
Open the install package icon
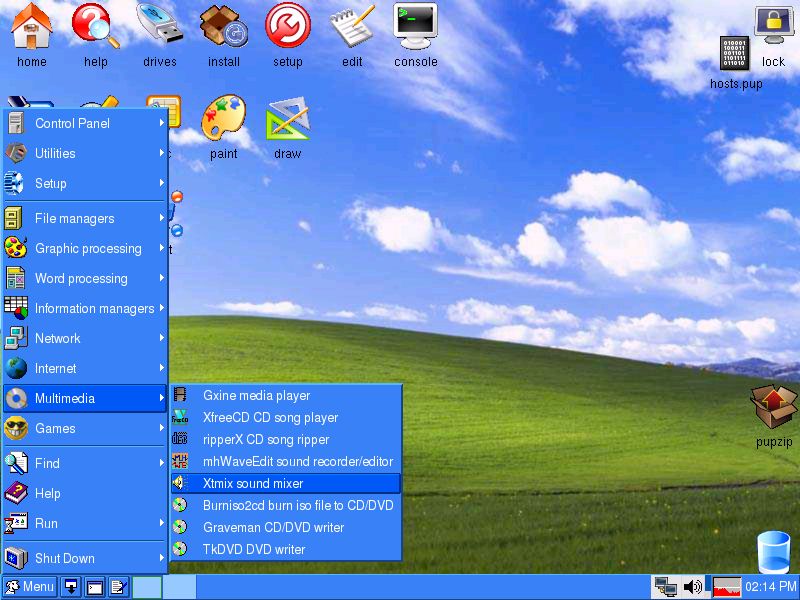pos(223,26)
